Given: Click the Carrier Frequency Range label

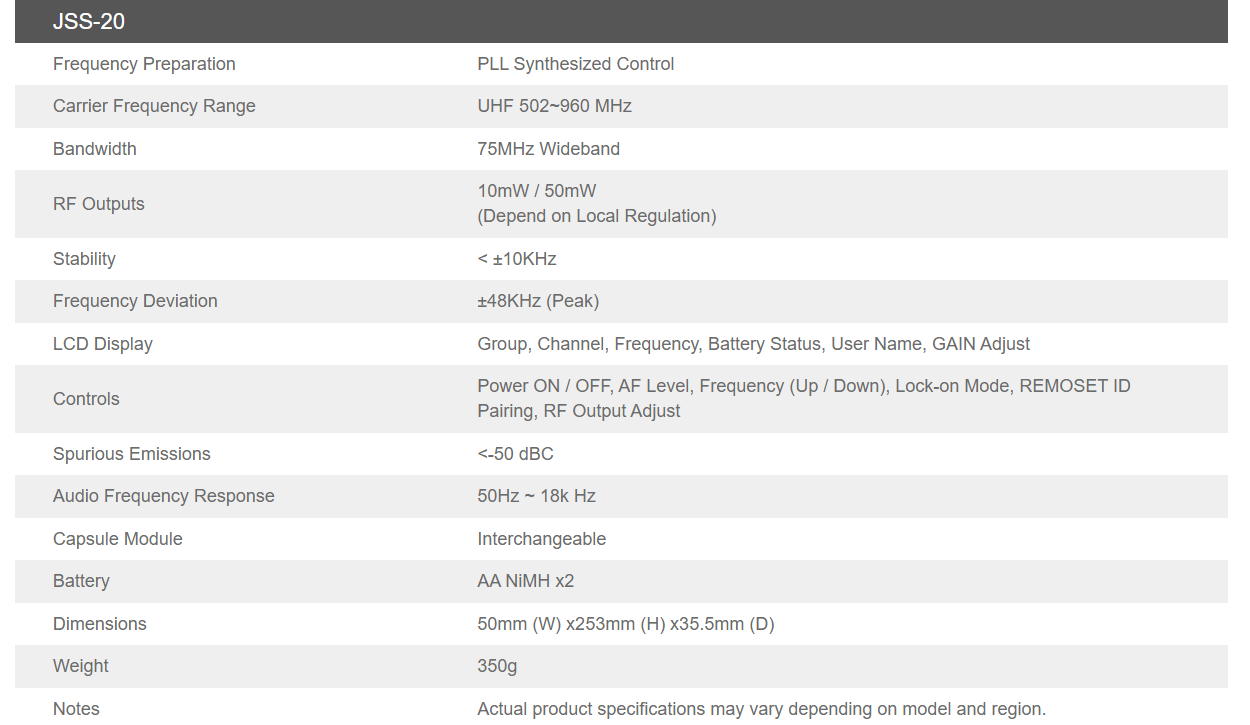Looking at the screenshot, I should (x=154, y=106).
